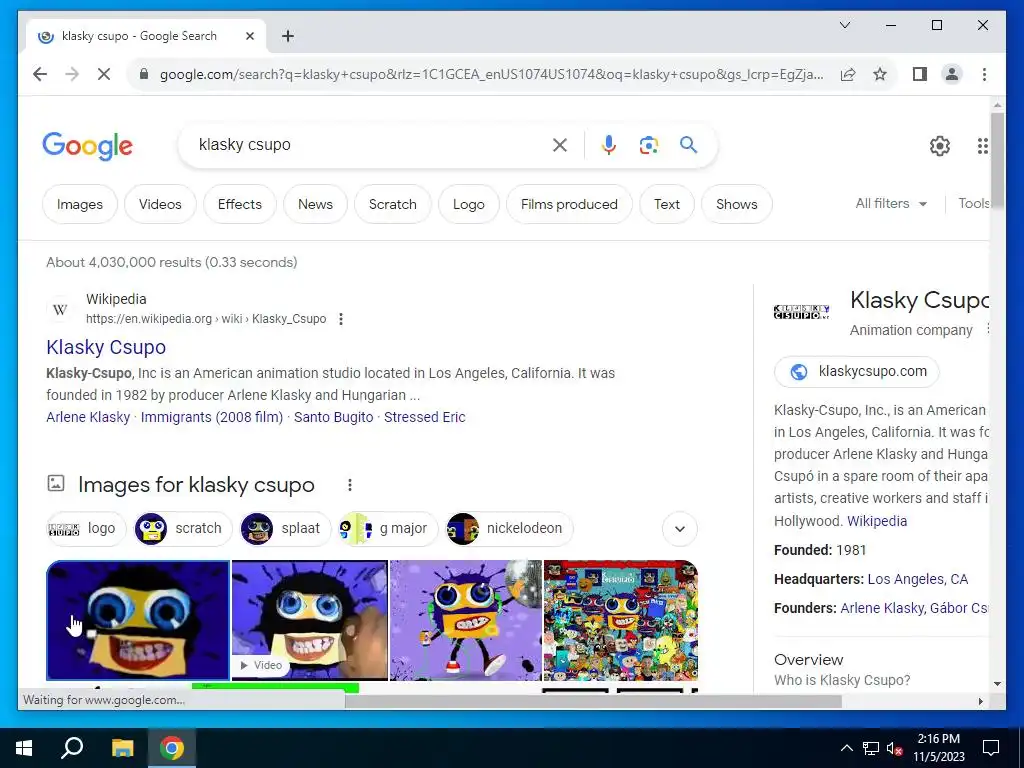1024x768 pixels.
Task: Select the Logo filter chip
Action: (x=469, y=204)
